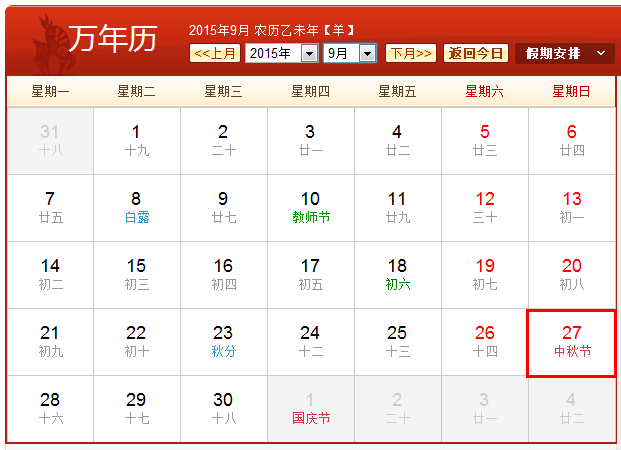621x450 pixels.
Task: Select September 10 教师节 day
Action: click(311, 208)
